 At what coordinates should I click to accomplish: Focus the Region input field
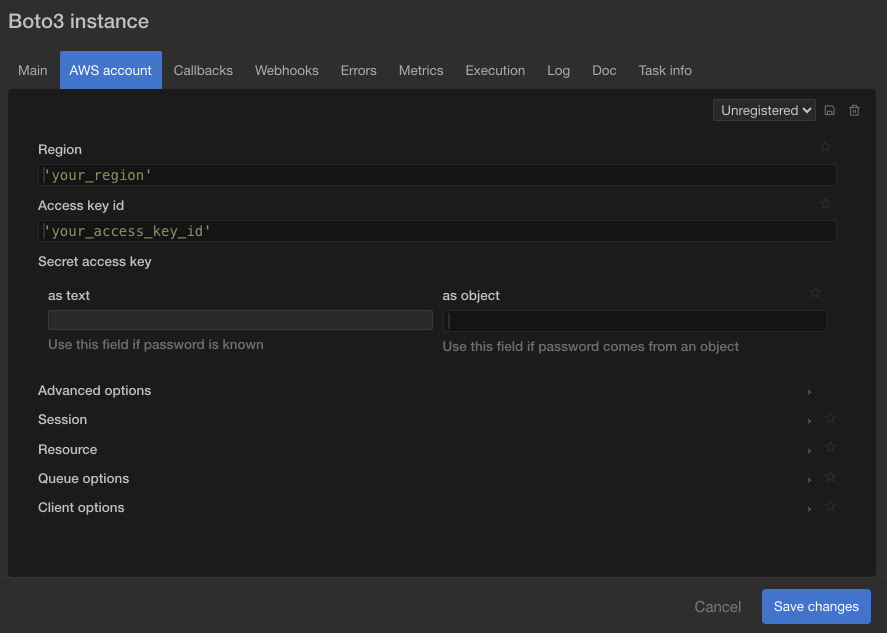pos(437,175)
